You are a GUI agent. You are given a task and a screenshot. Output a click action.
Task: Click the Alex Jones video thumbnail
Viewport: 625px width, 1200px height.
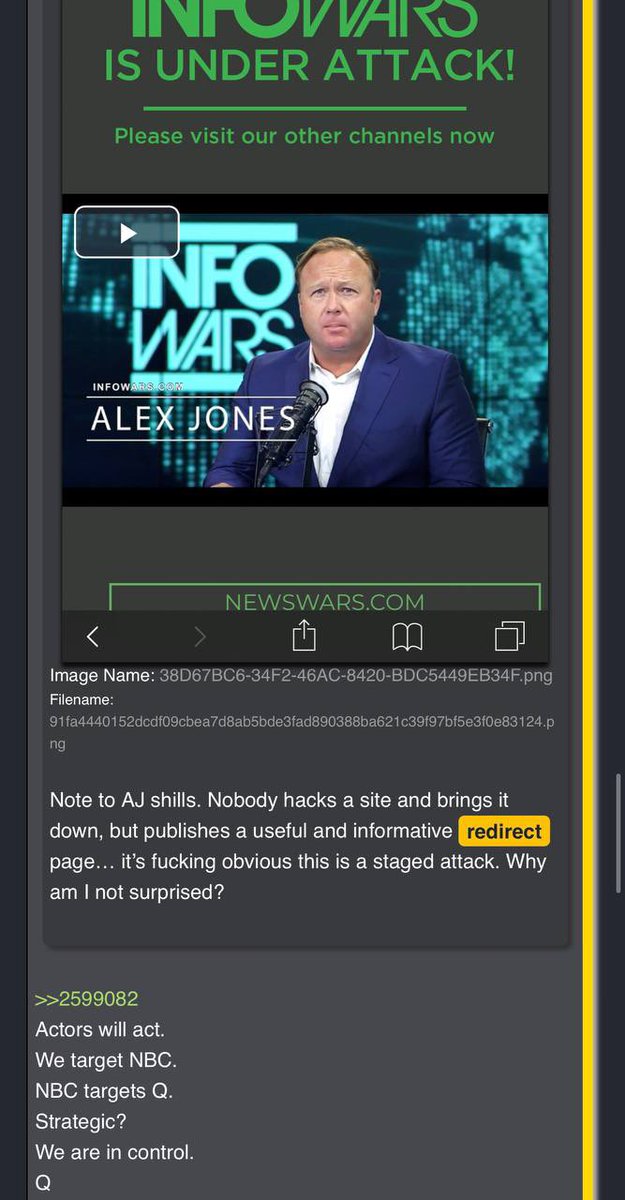pos(305,350)
